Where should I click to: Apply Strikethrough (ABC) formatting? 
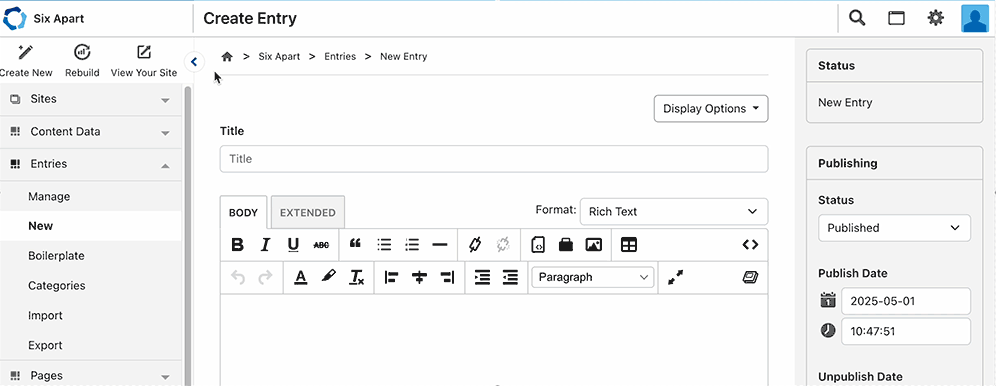pos(321,244)
